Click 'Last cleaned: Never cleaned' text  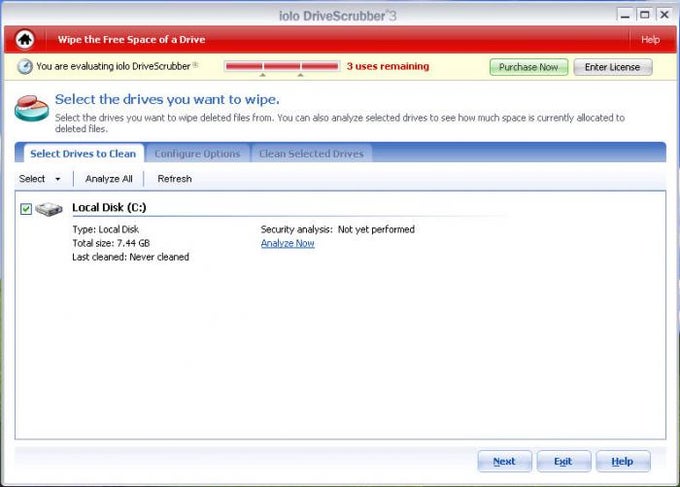click(x=131, y=257)
